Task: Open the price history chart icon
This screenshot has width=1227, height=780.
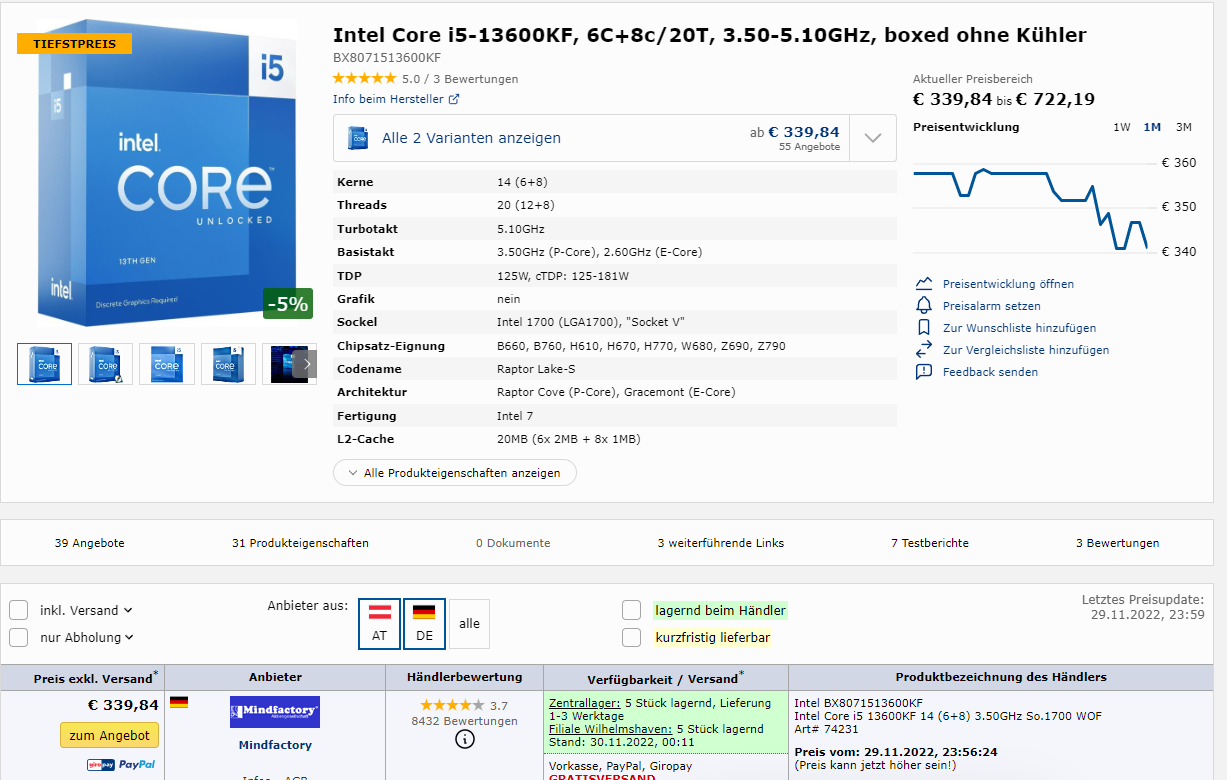Action: click(x=924, y=284)
